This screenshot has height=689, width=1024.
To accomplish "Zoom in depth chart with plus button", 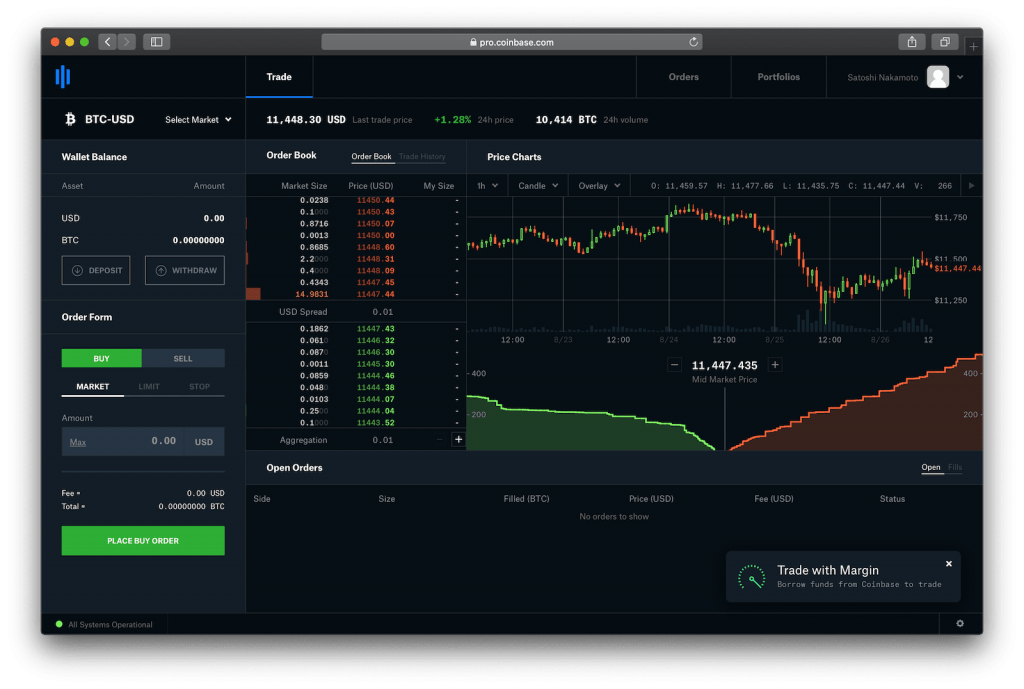I will click(775, 364).
